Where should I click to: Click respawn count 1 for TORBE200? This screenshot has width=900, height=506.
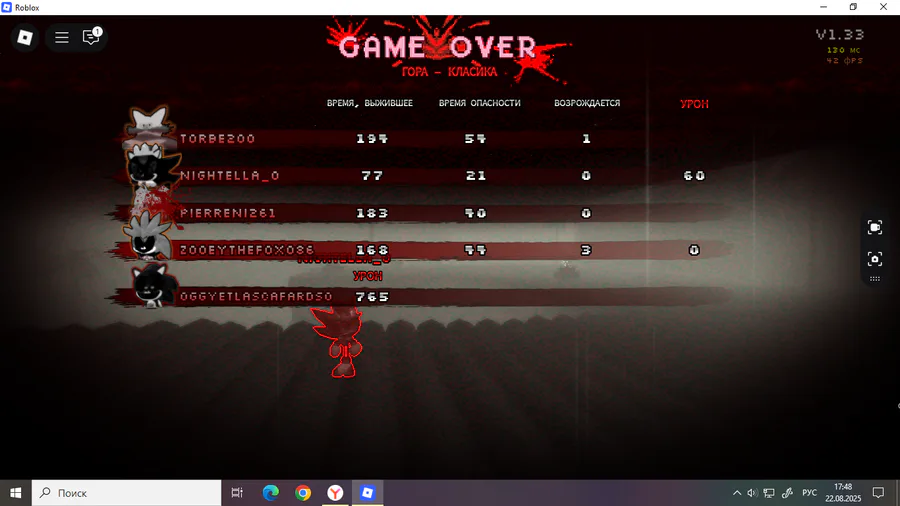click(586, 139)
